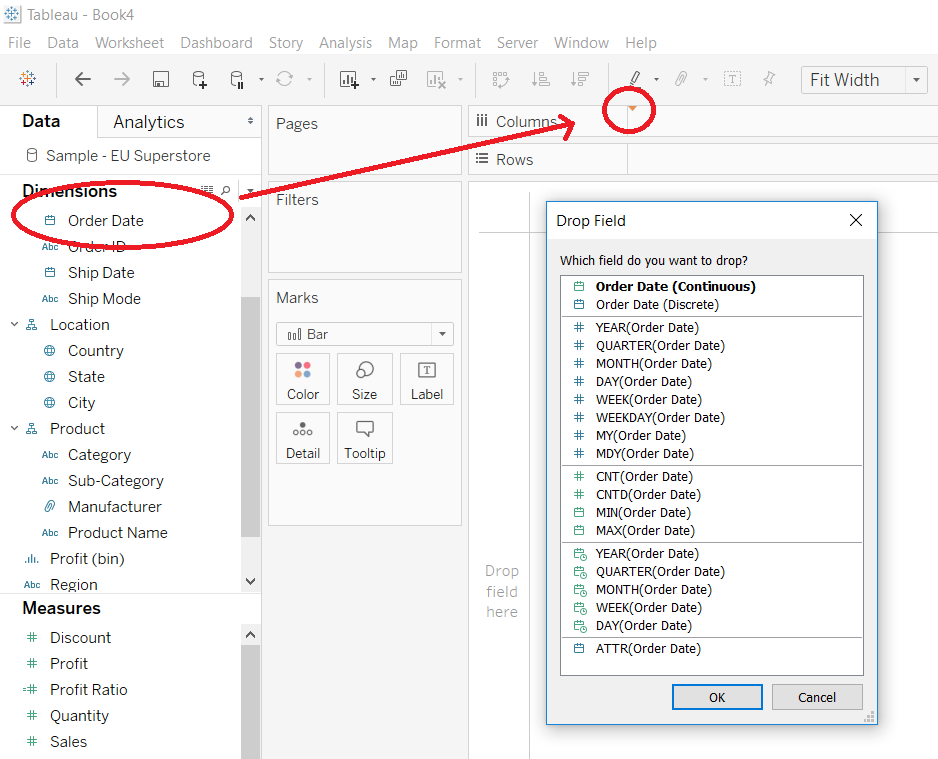
Task: Click the Tableau logo start icon
Action: (x=28, y=80)
